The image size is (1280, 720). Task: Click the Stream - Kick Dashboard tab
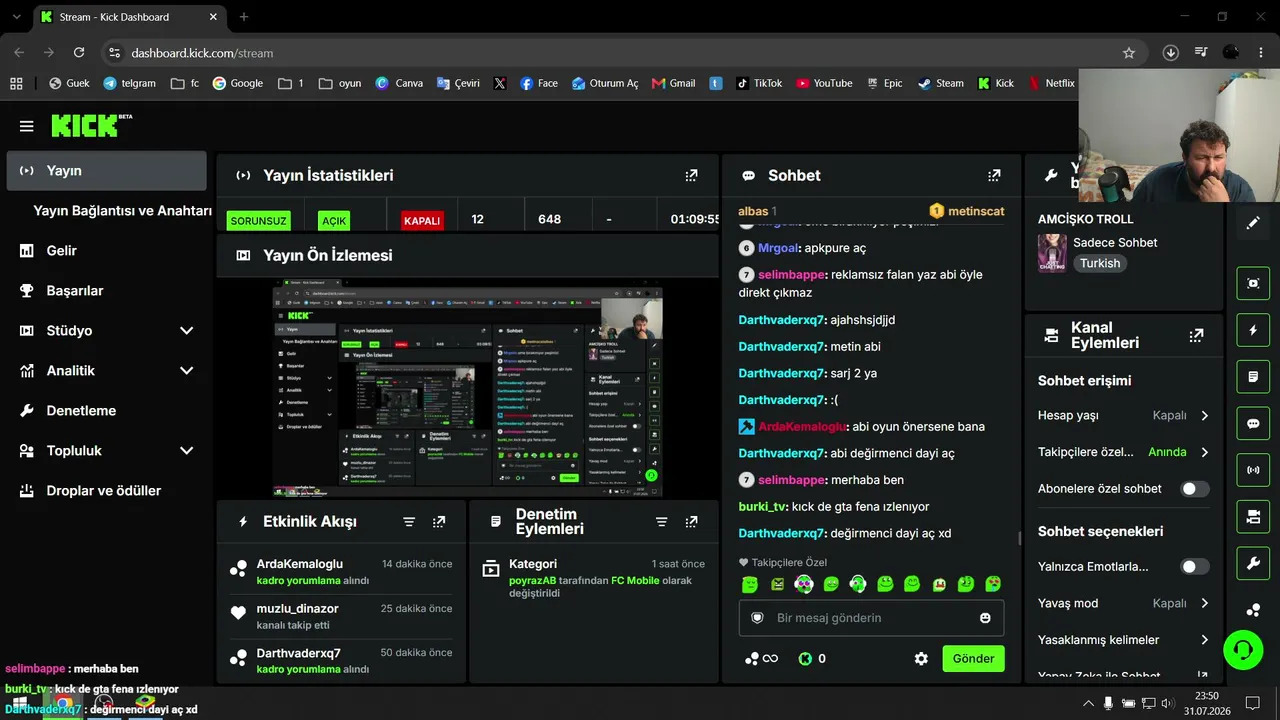click(130, 17)
